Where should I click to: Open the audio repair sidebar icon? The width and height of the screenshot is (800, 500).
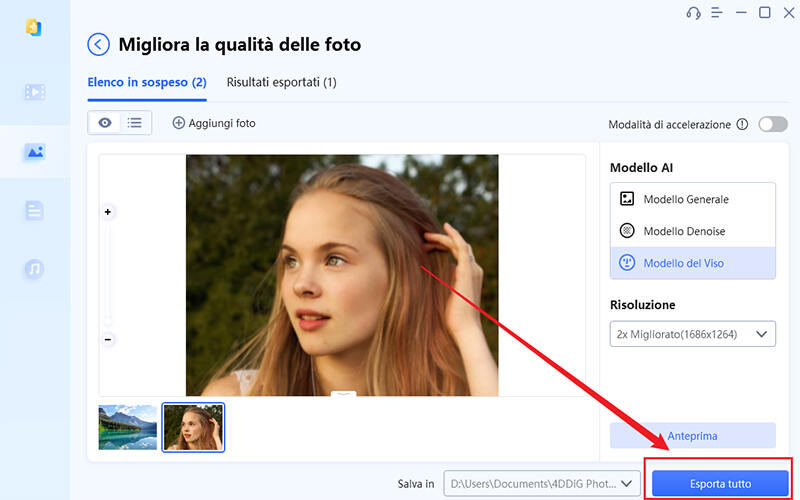pyautogui.click(x=35, y=269)
